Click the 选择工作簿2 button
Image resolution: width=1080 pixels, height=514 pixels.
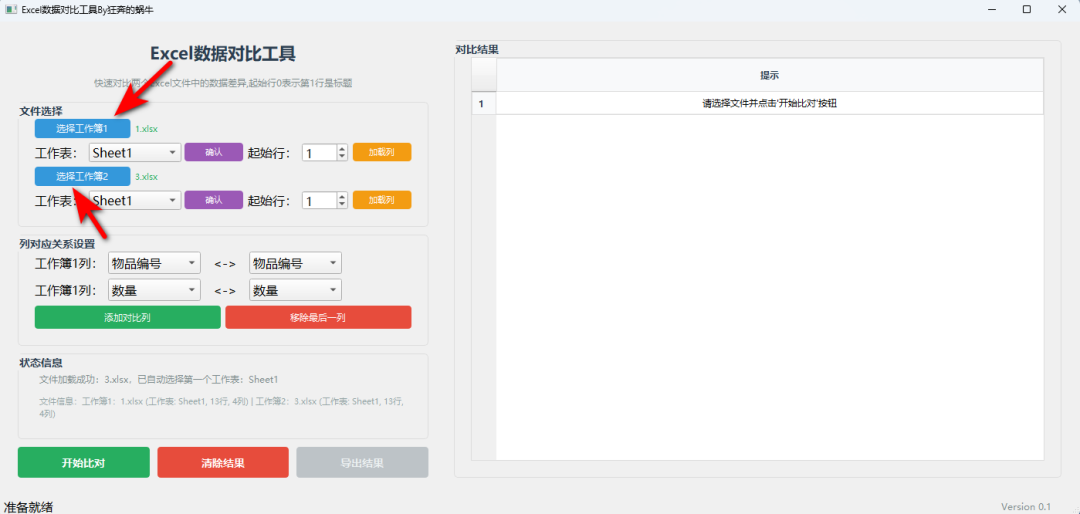(x=83, y=176)
